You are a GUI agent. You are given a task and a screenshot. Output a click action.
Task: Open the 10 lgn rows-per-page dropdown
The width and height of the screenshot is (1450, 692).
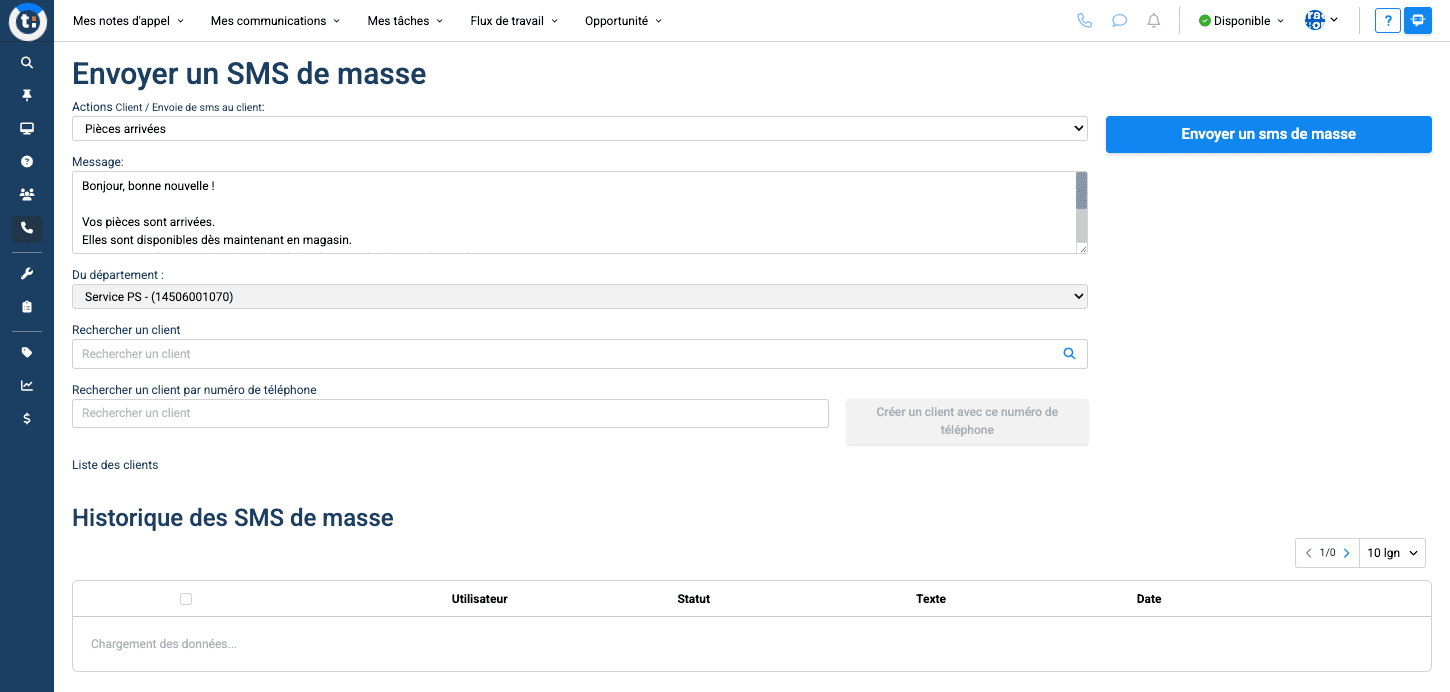(1392, 553)
